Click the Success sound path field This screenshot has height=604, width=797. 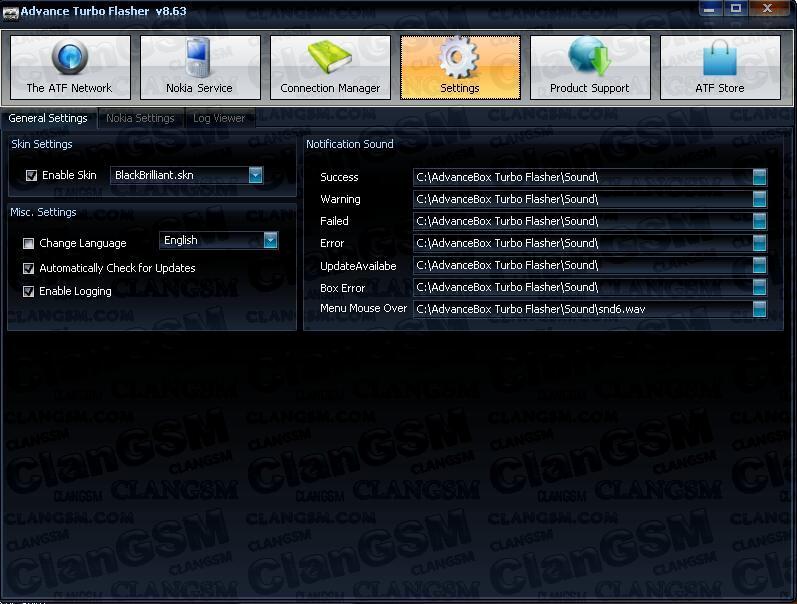click(583, 177)
